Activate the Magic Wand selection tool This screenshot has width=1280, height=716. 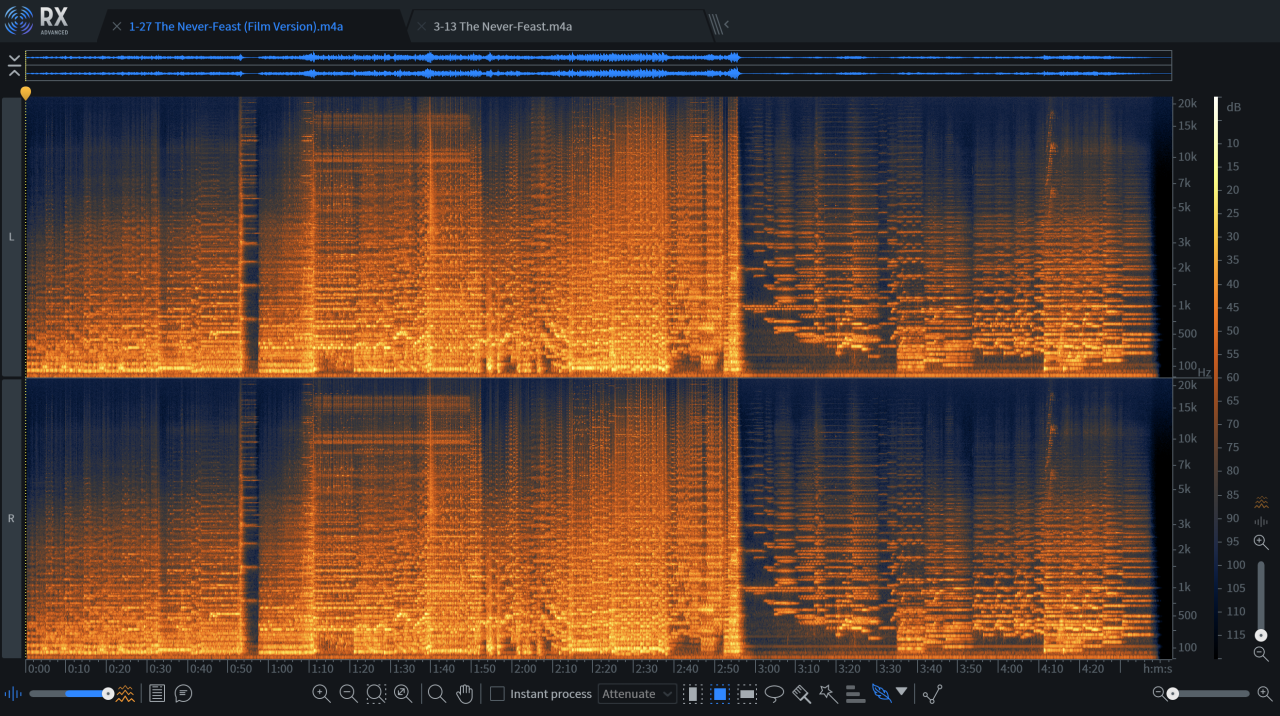827,693
